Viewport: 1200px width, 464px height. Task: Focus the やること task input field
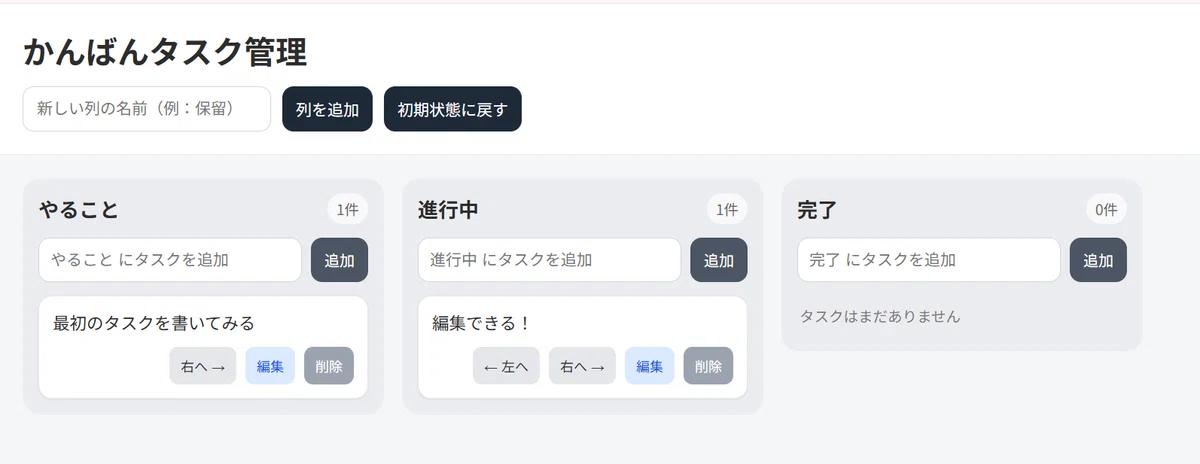point(170,260)
